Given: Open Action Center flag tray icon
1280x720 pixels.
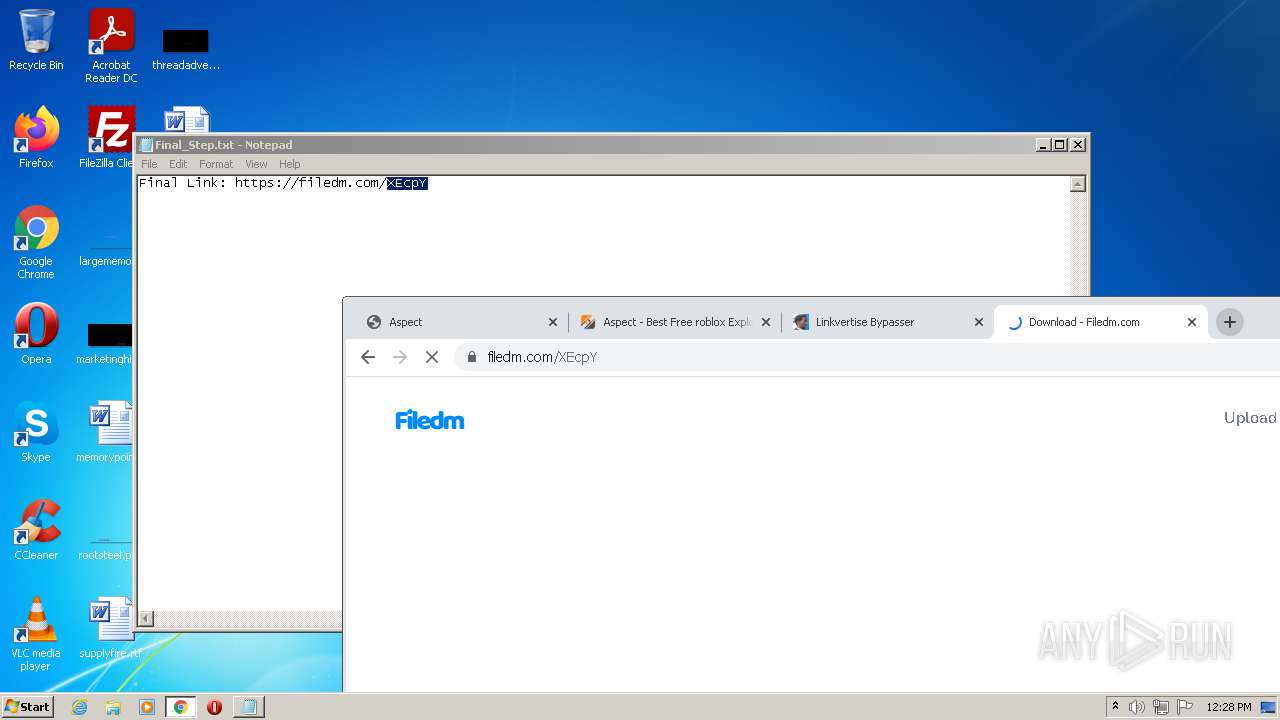Looking at the screenshot, I should click(x=1185, y=707).
